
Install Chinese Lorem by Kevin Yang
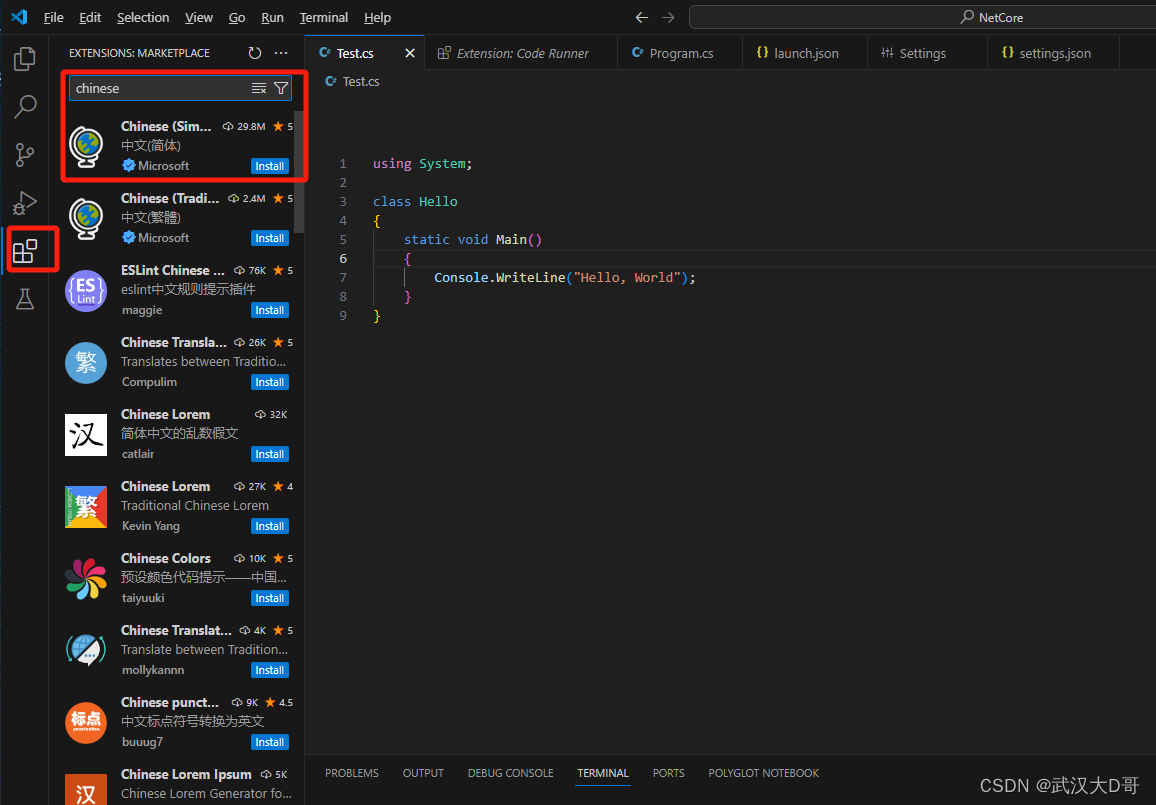click(x=270, y=526)
